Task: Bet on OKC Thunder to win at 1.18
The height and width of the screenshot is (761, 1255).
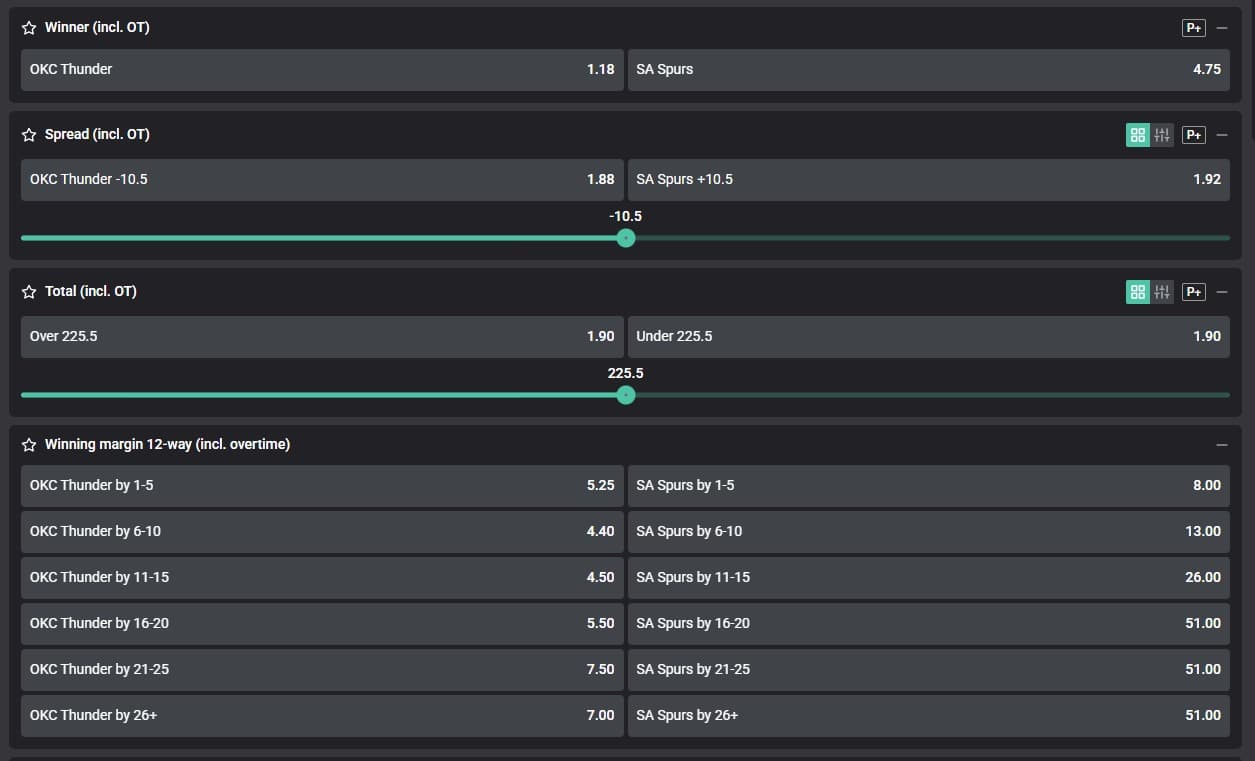Action: [x=322, y=70]
